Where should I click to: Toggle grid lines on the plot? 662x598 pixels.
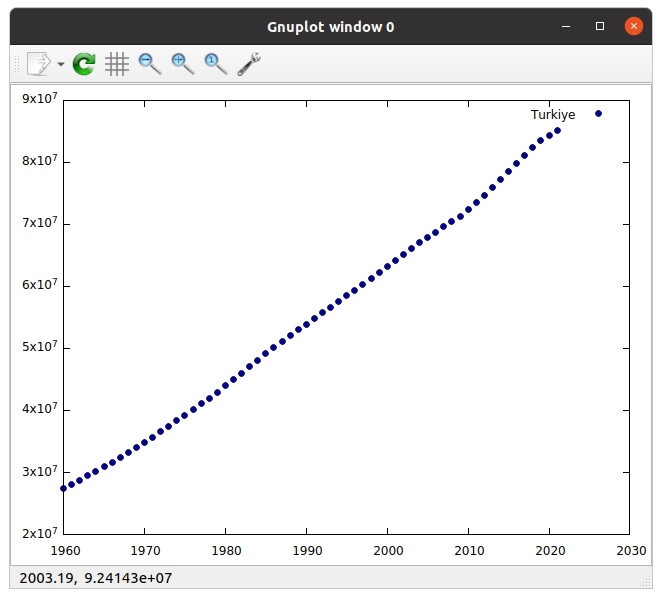117,64
